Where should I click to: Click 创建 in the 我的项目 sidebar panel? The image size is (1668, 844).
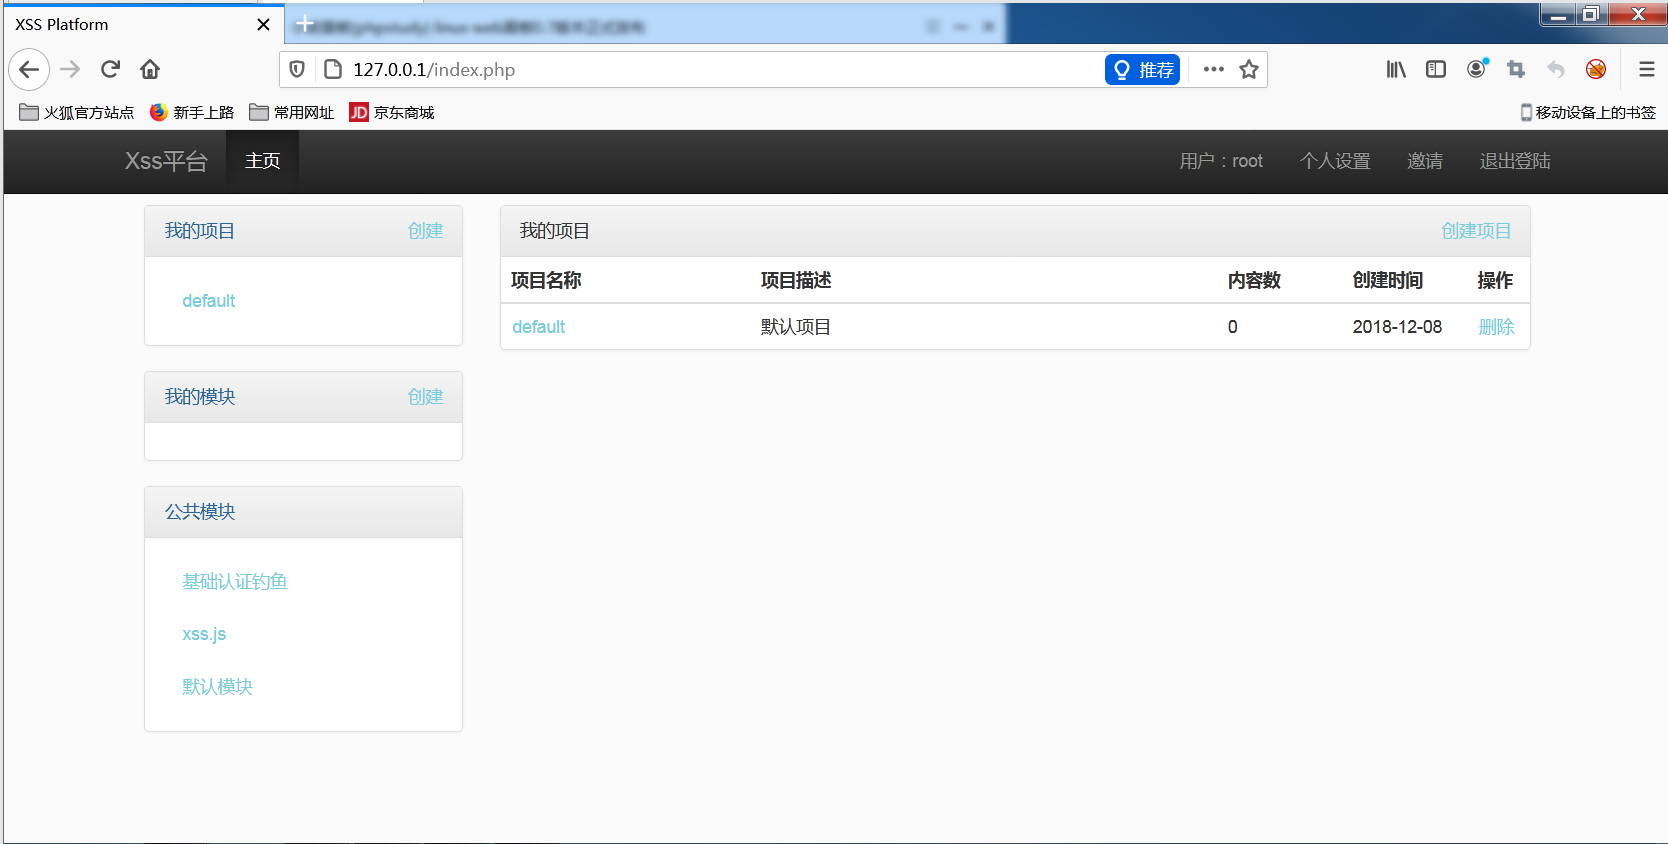(x=425, y=231)
